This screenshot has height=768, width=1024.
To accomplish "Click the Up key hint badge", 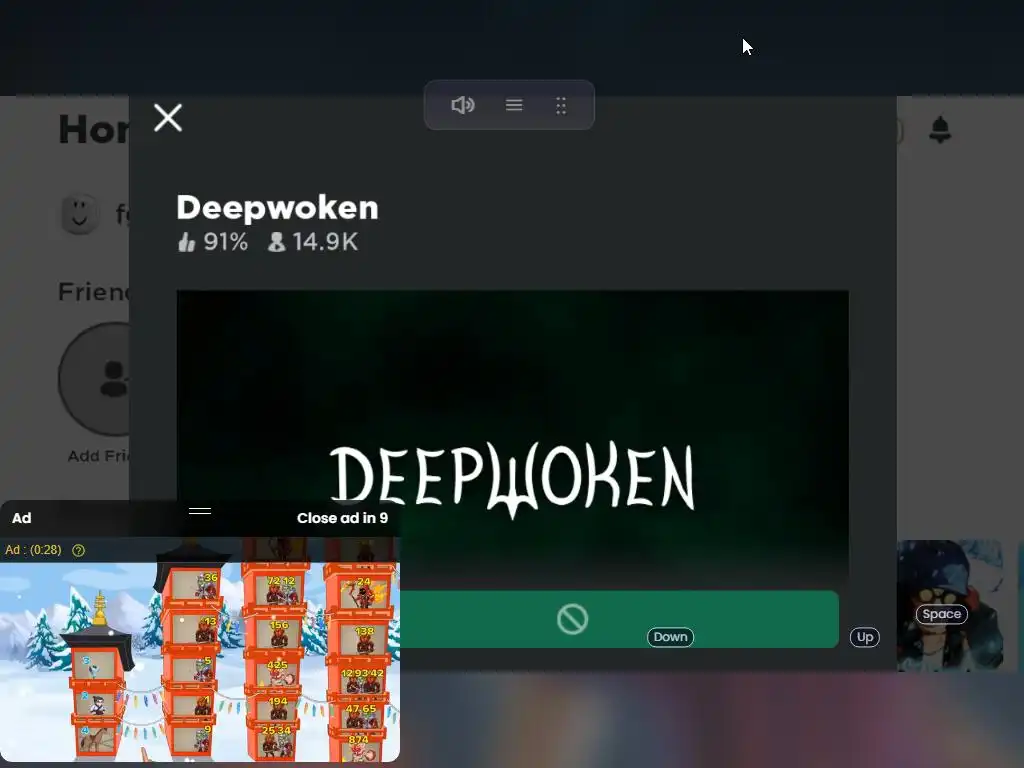I will point(865,637).
